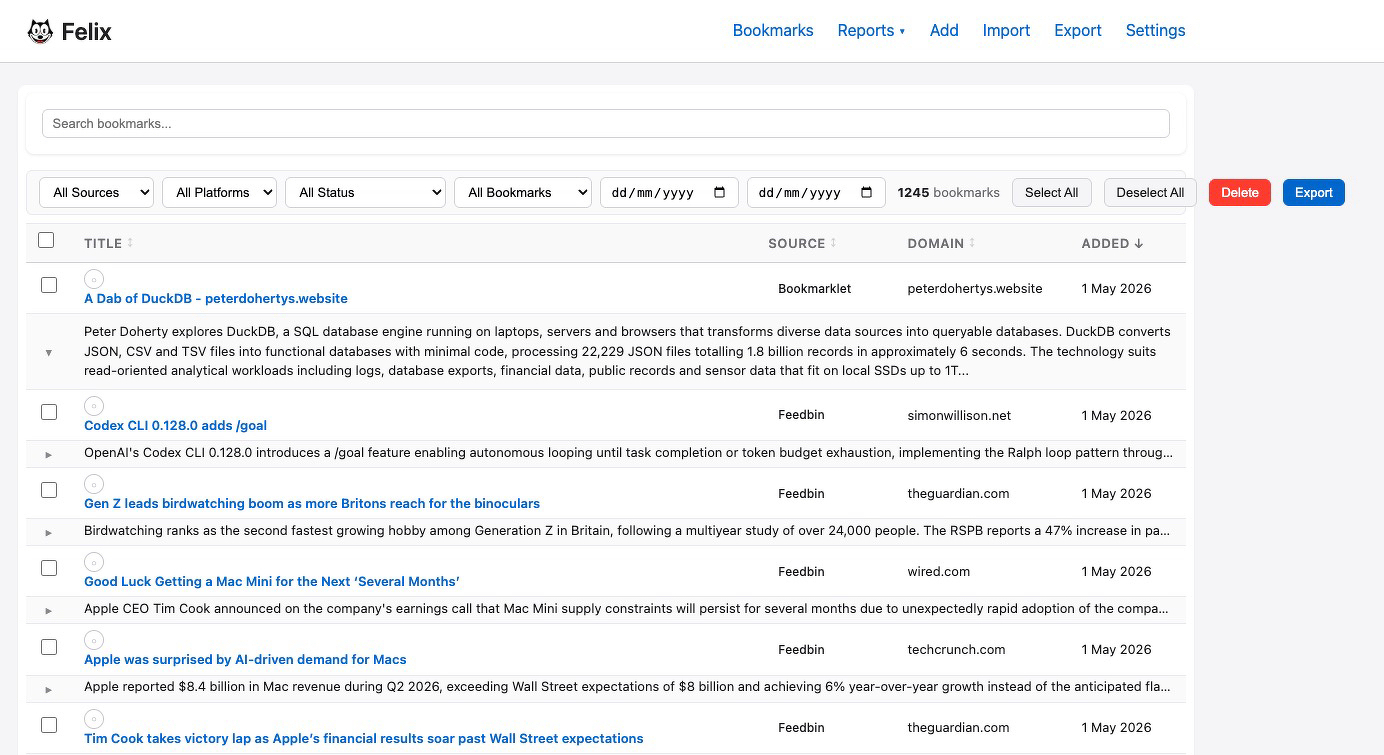Click the 'wired.com' domain cell
The width and height of the screenshot is (1384, 755).
939,571
